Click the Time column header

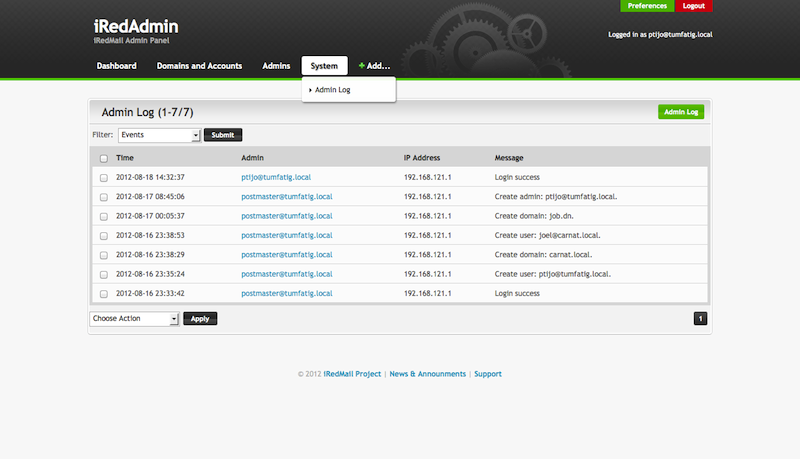pyautogui.click(x=125, y=158)
